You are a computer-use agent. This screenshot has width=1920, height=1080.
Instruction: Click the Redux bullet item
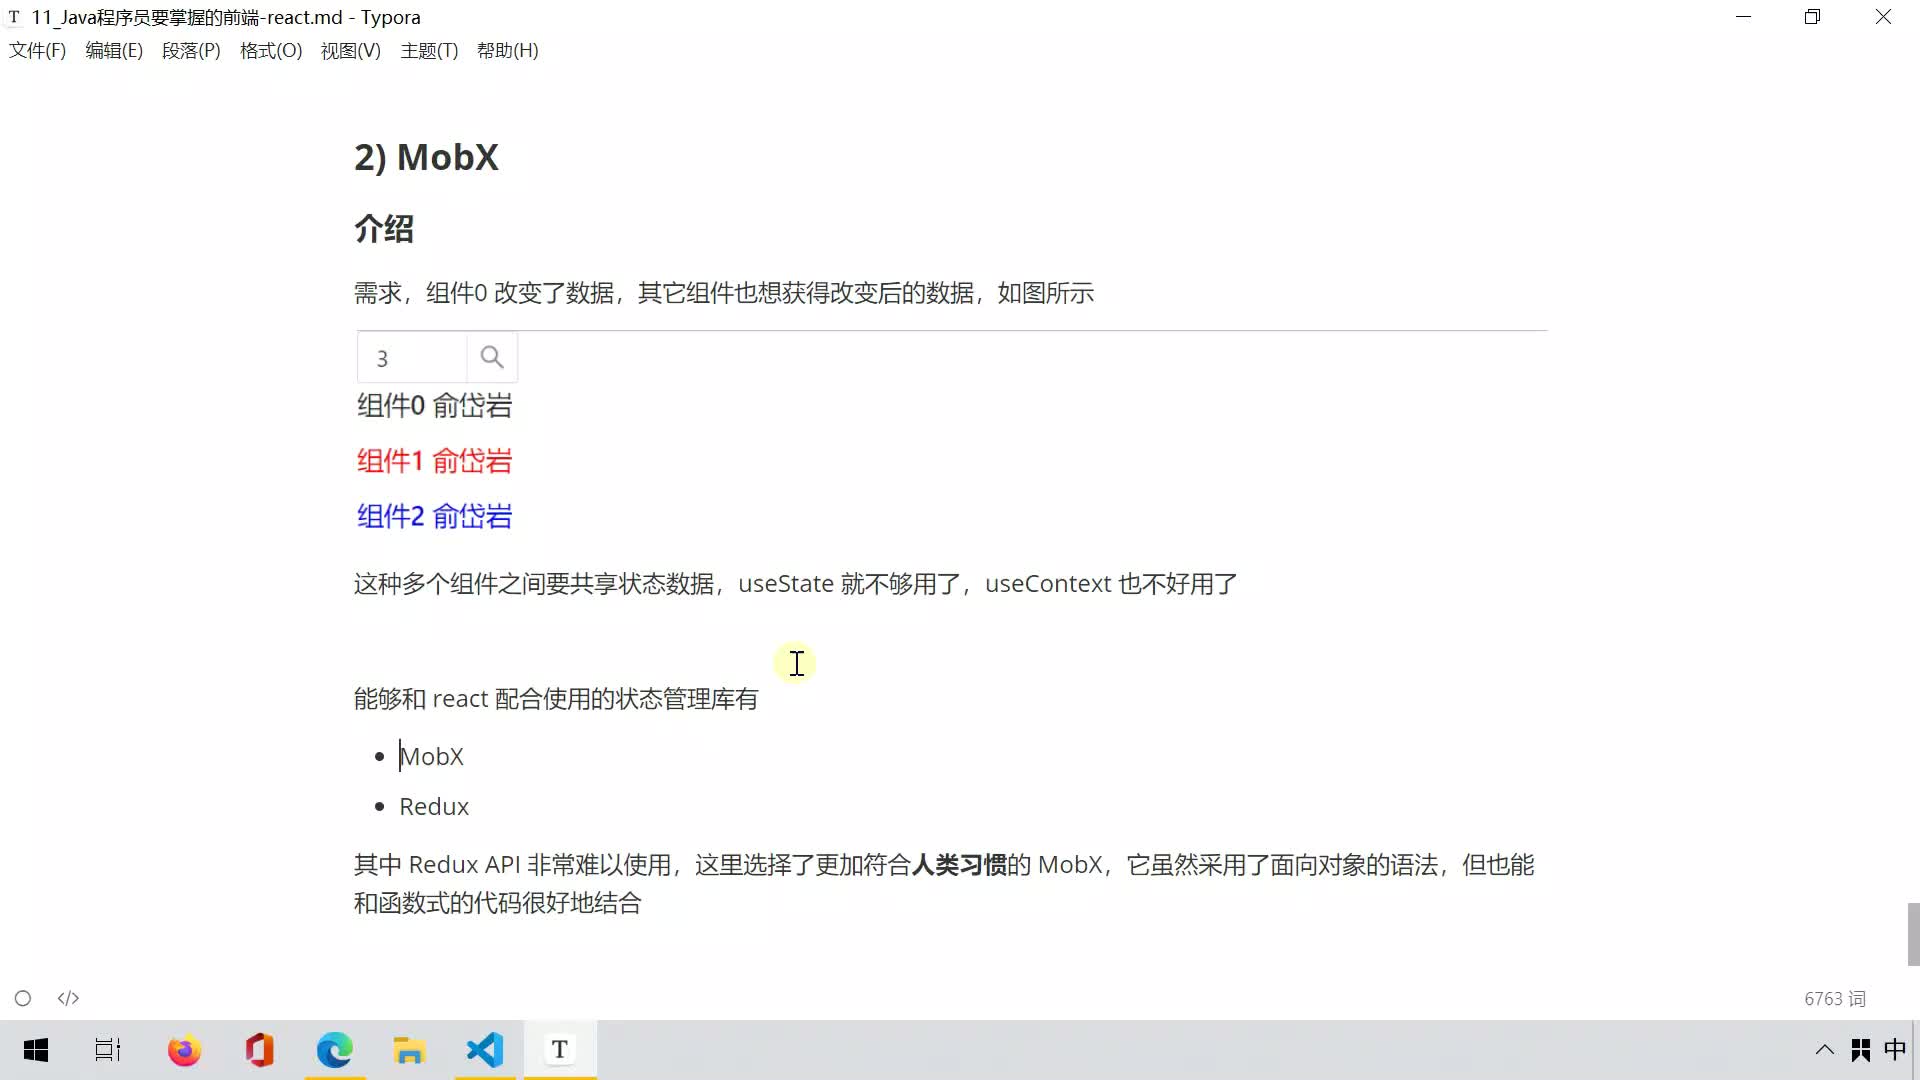pos(434,806)
